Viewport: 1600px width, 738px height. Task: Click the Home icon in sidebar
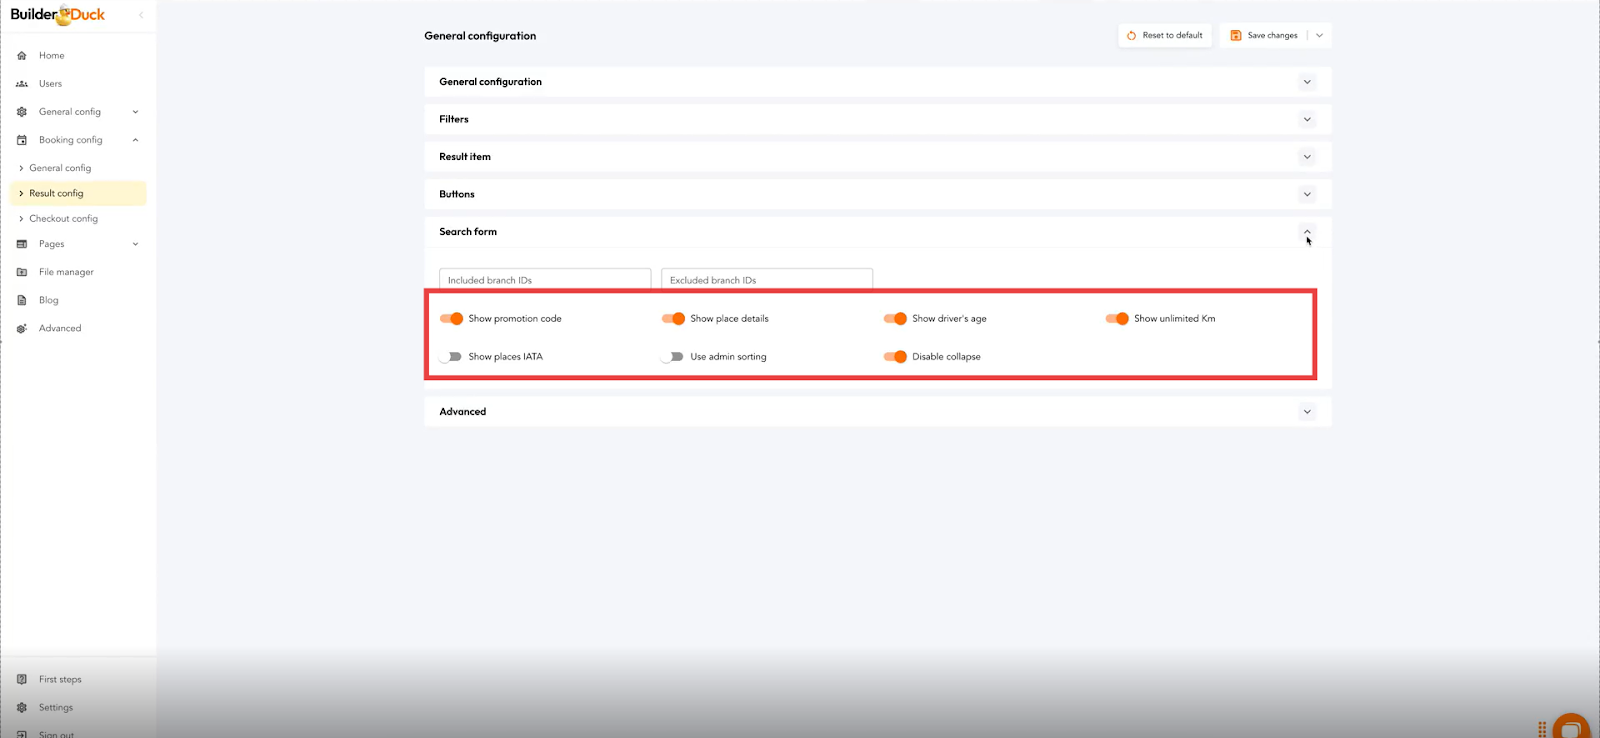22,56
